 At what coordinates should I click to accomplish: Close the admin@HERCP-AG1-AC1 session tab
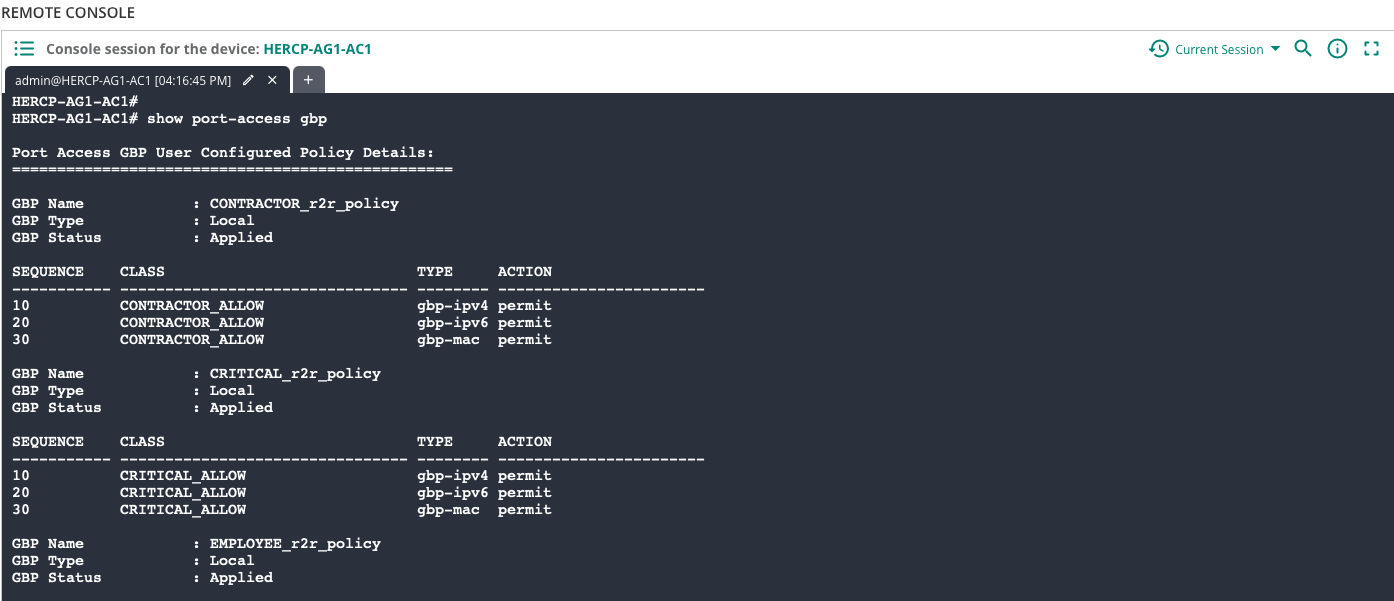[272, 80]
